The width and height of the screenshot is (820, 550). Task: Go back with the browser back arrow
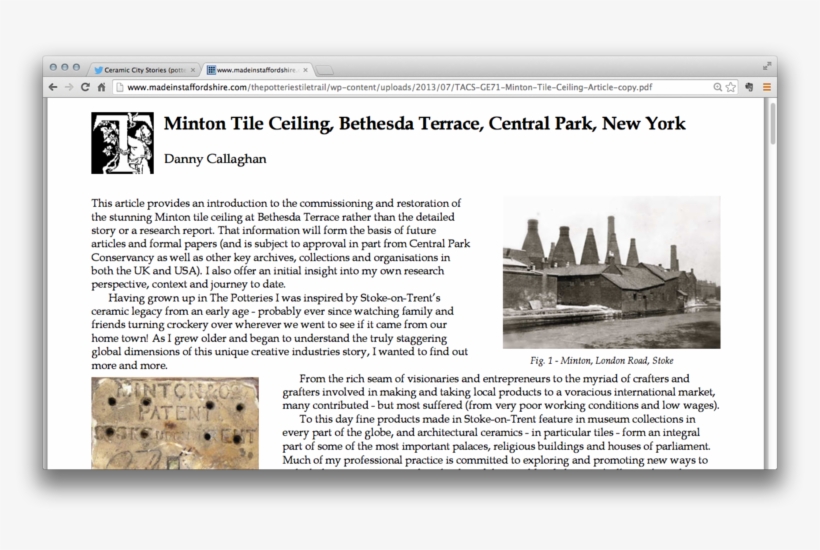point(53,87)
